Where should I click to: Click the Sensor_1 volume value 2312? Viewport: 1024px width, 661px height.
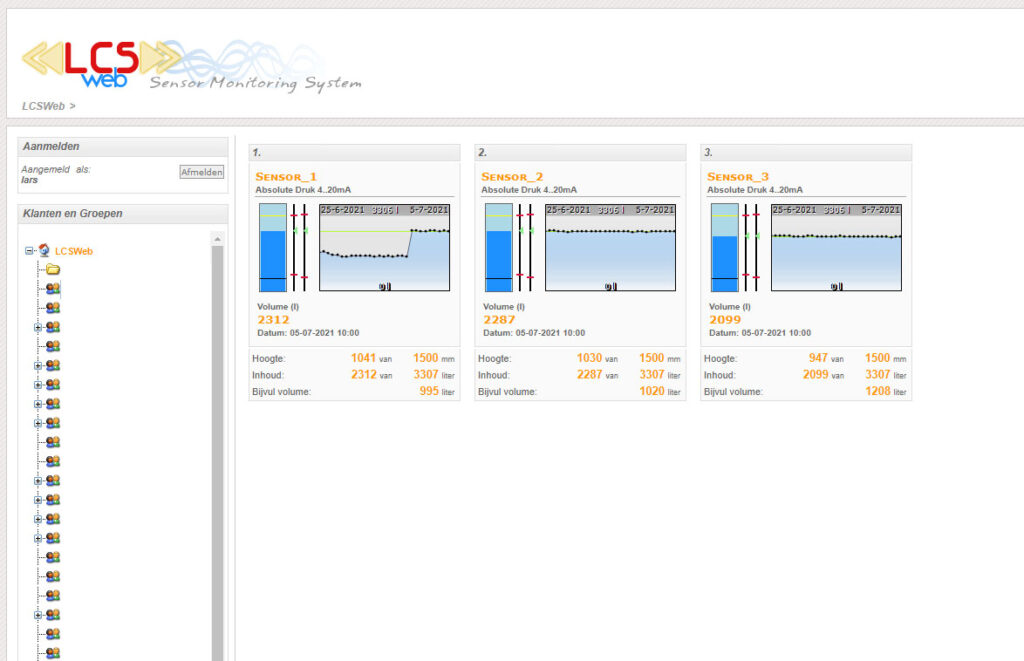click(x=273, y=319)
